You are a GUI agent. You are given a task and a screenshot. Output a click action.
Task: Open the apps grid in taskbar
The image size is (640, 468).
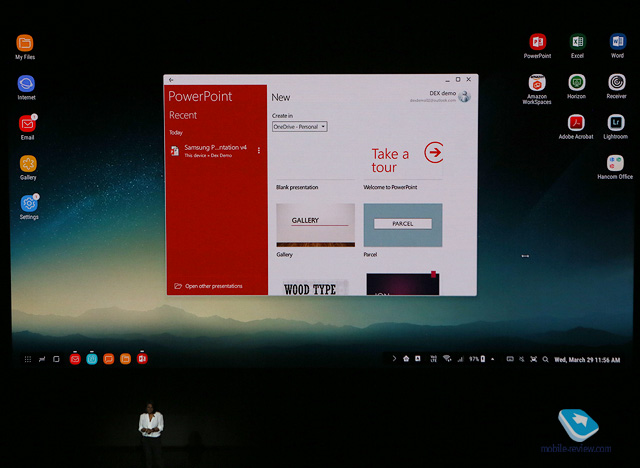pos(28,359)
